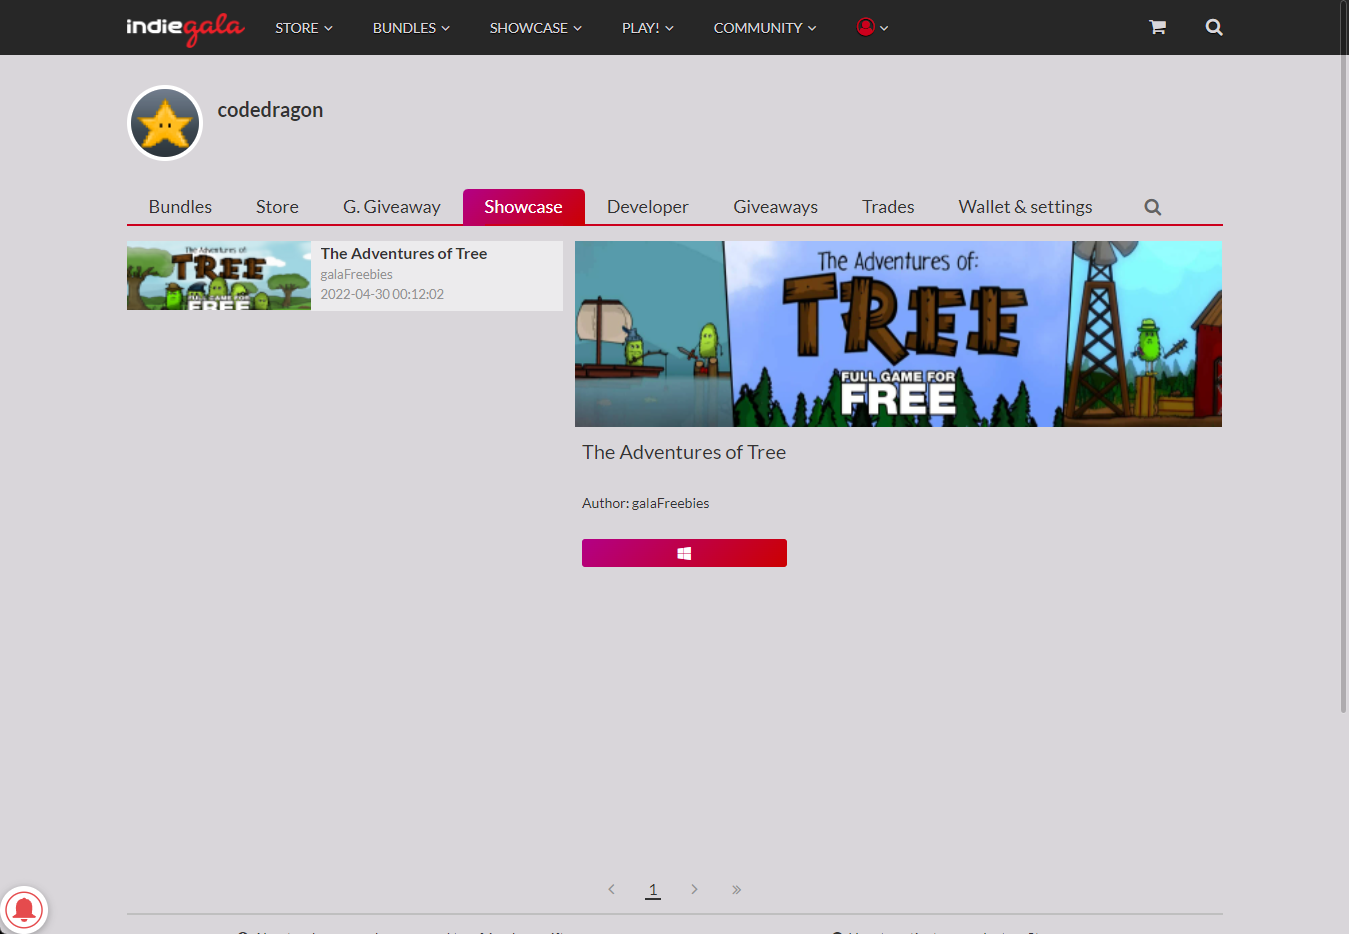Expand the STORE dropdown menu
Viewport: 1349px width, 934px height.
tap(304, 28)
